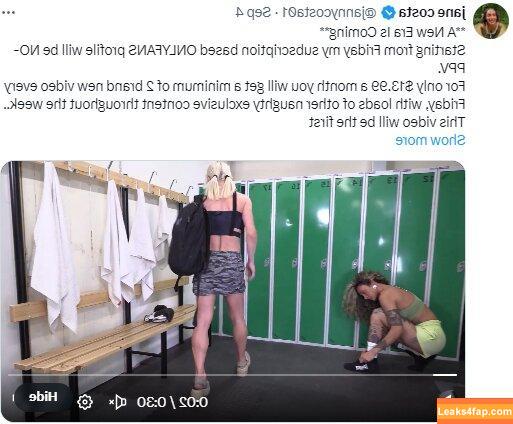Play the locker room video thumbnail
513x424 pixels.
coord(232,267)
